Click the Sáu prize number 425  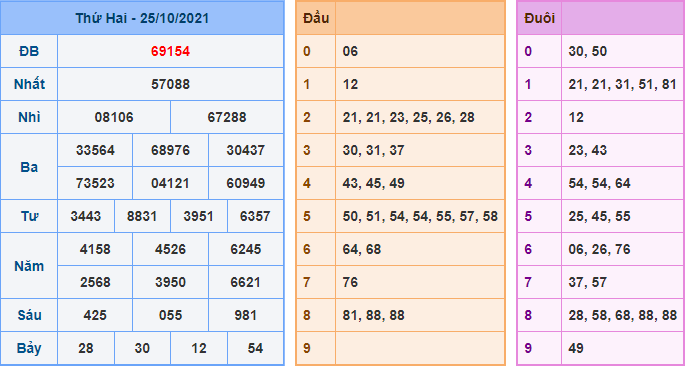95,315
